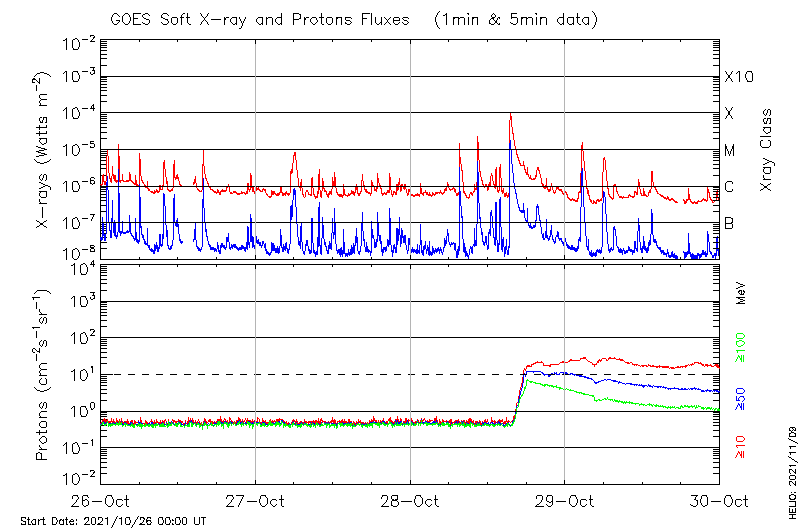Select the B X-ray class label
This screenshot has height=530, width=800.
click(729, 223)
